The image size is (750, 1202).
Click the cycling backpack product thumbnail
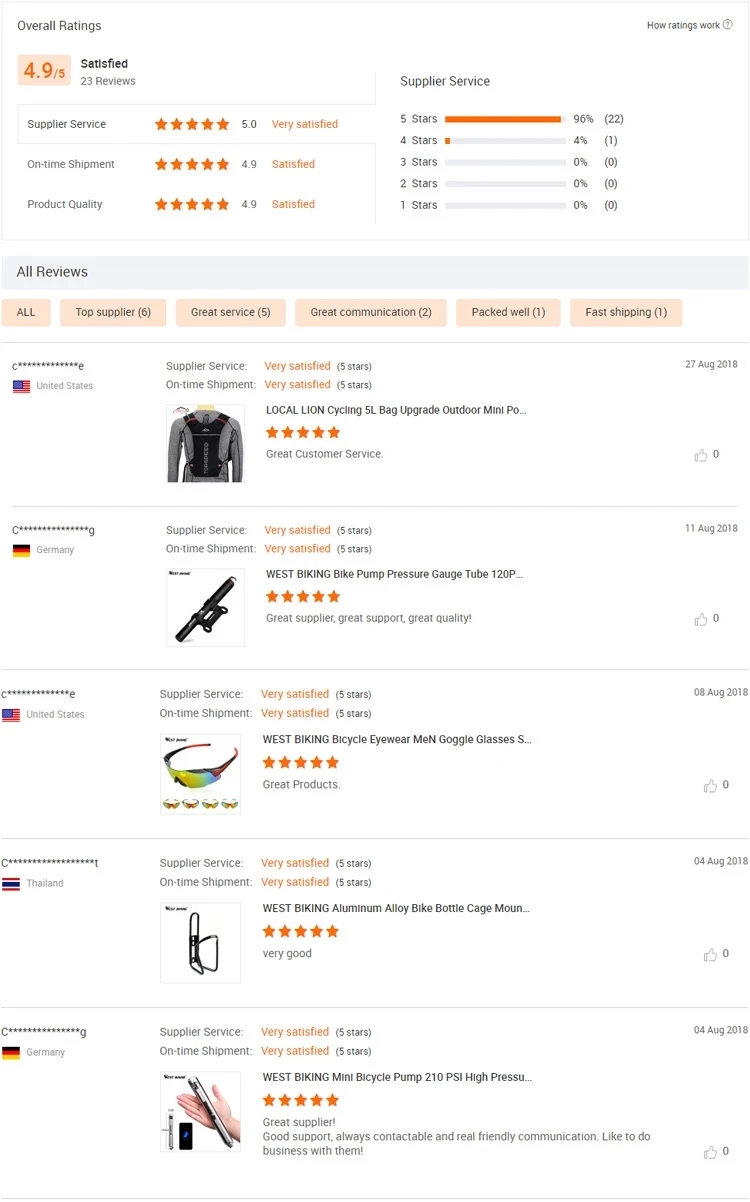point(205,443)
